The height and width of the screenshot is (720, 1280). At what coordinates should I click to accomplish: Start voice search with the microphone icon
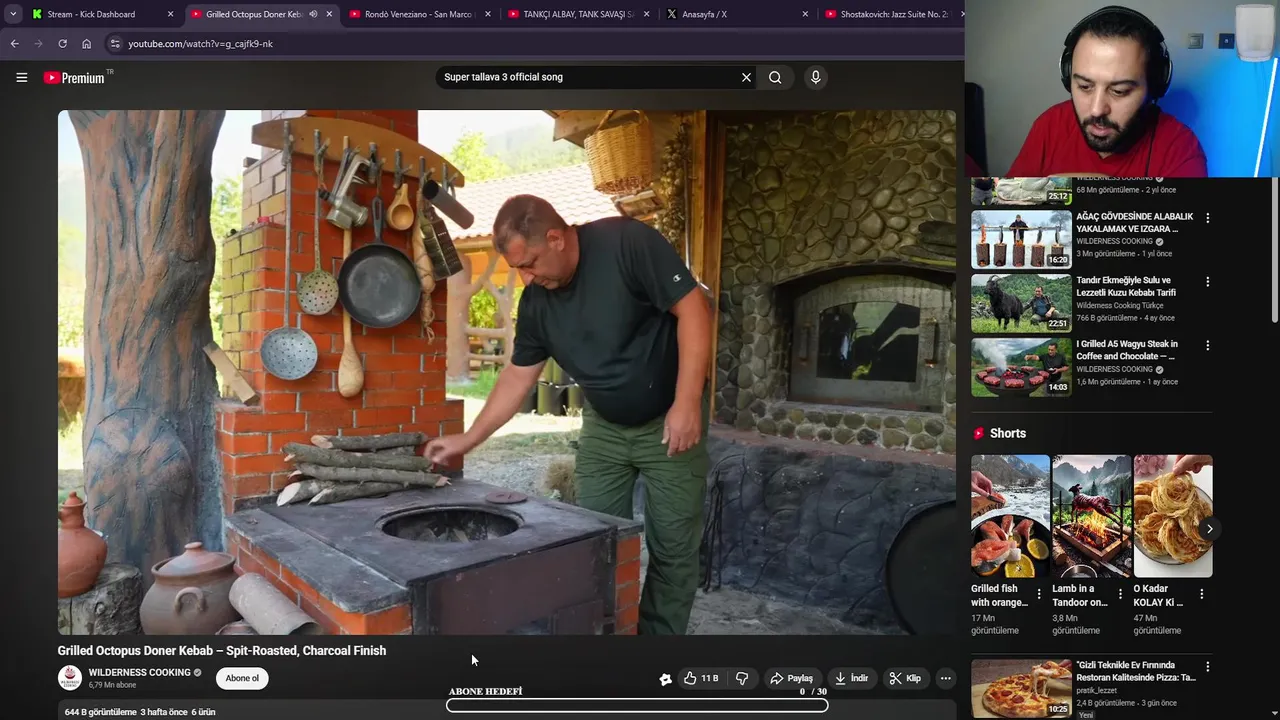tap(816, 77)
